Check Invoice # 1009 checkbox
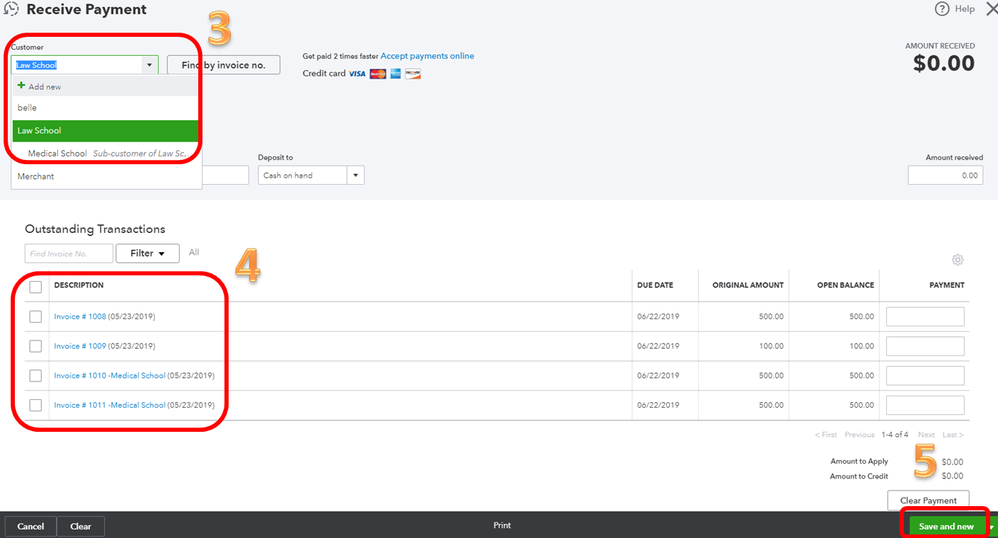Image resolution: width=998 pixels, height=538 pixels. (x=36, y=346)
